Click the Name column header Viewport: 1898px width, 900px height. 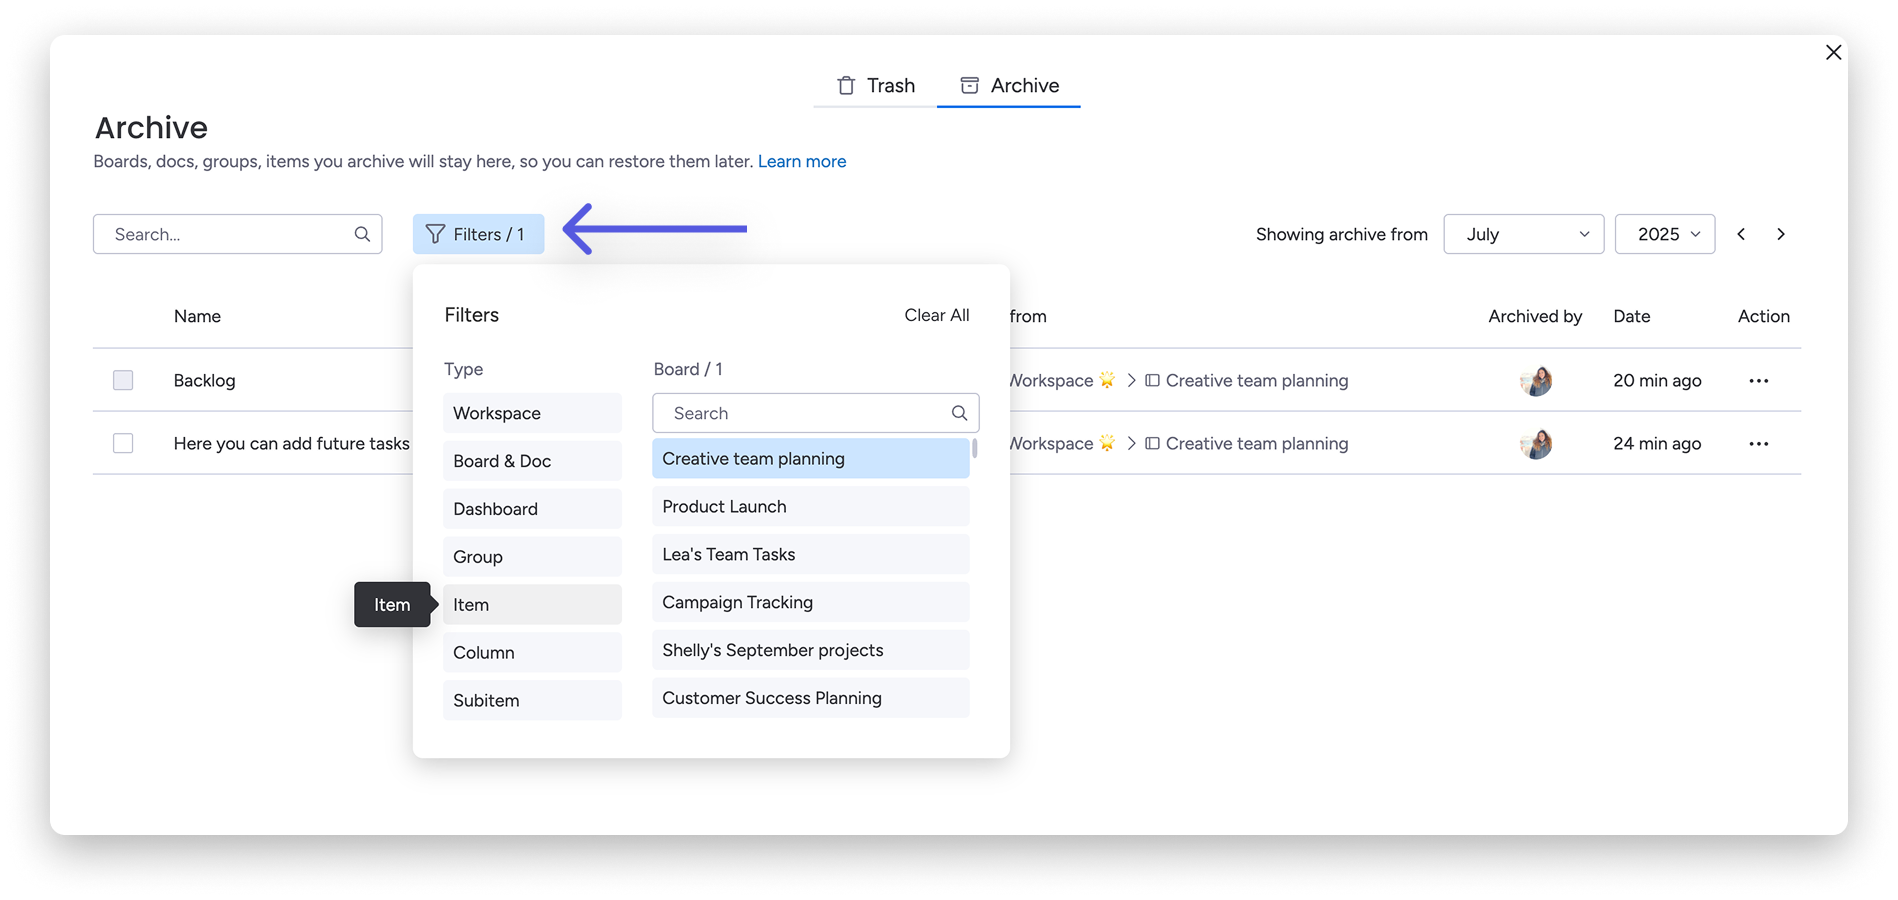[x=197, y=316]
